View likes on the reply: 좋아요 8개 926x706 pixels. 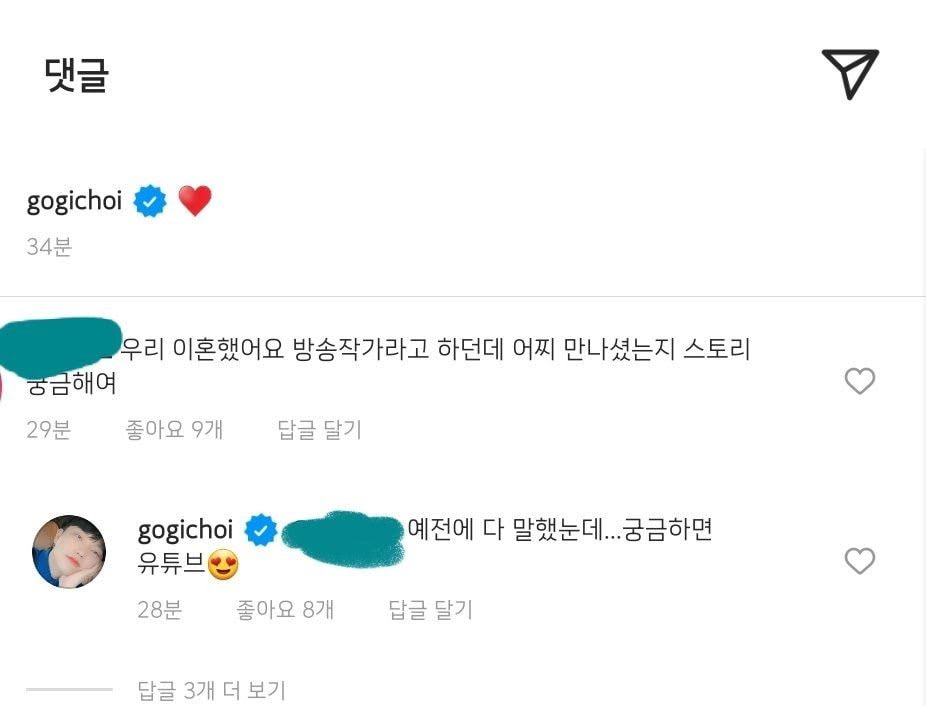pos(285,609)
